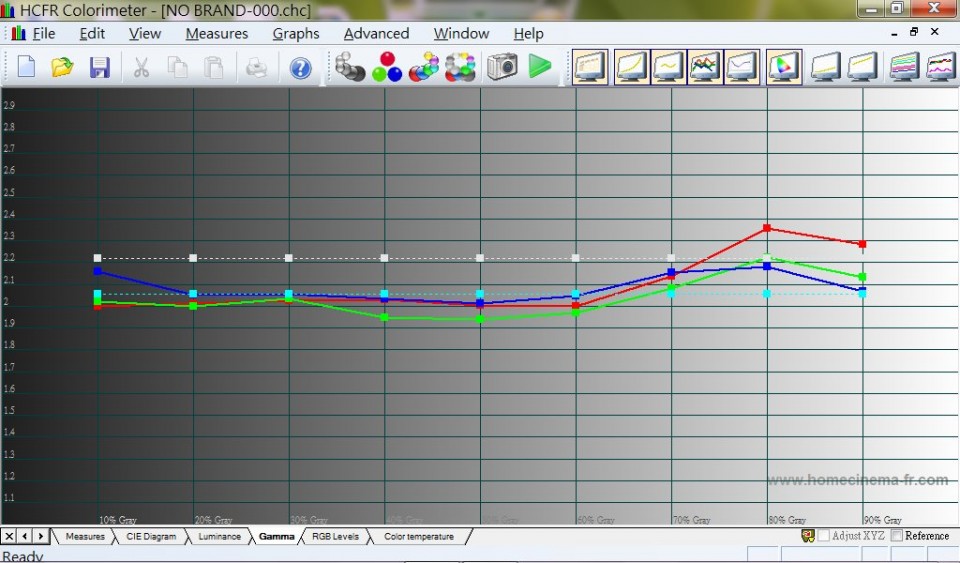This screenshot has height=563, width=960.
Task: Click the camera icon in the toolbar
Action: click(x=502, y=67)
